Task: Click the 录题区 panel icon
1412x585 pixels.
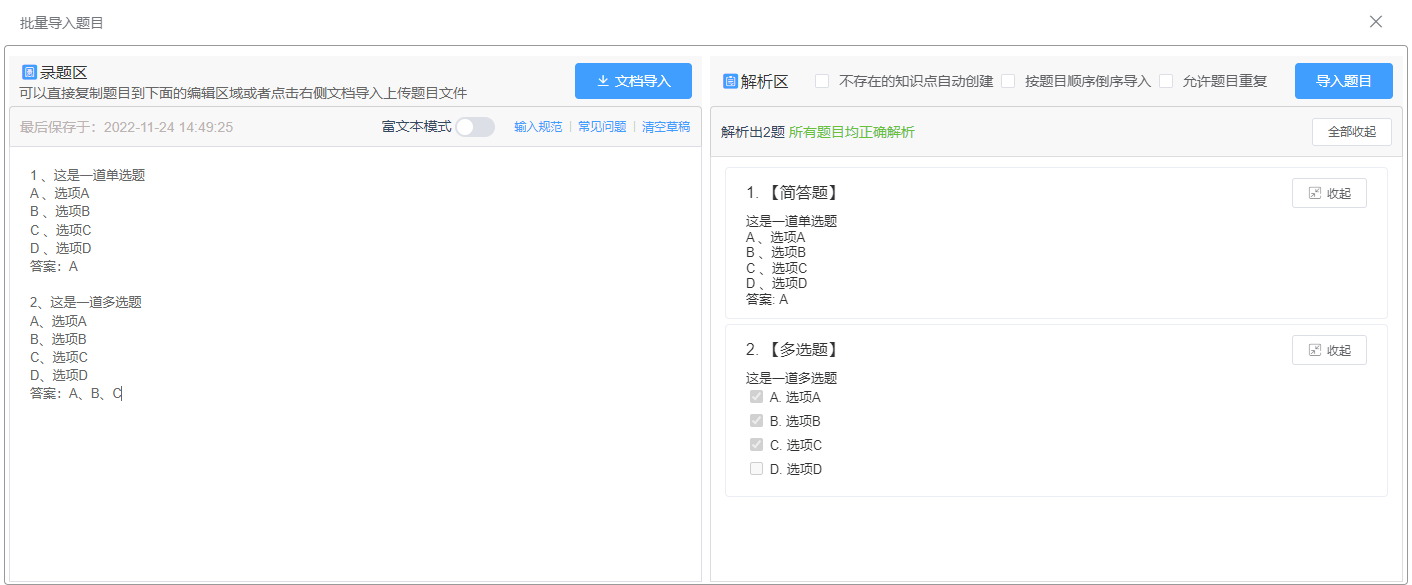Action: coord(29,72)
